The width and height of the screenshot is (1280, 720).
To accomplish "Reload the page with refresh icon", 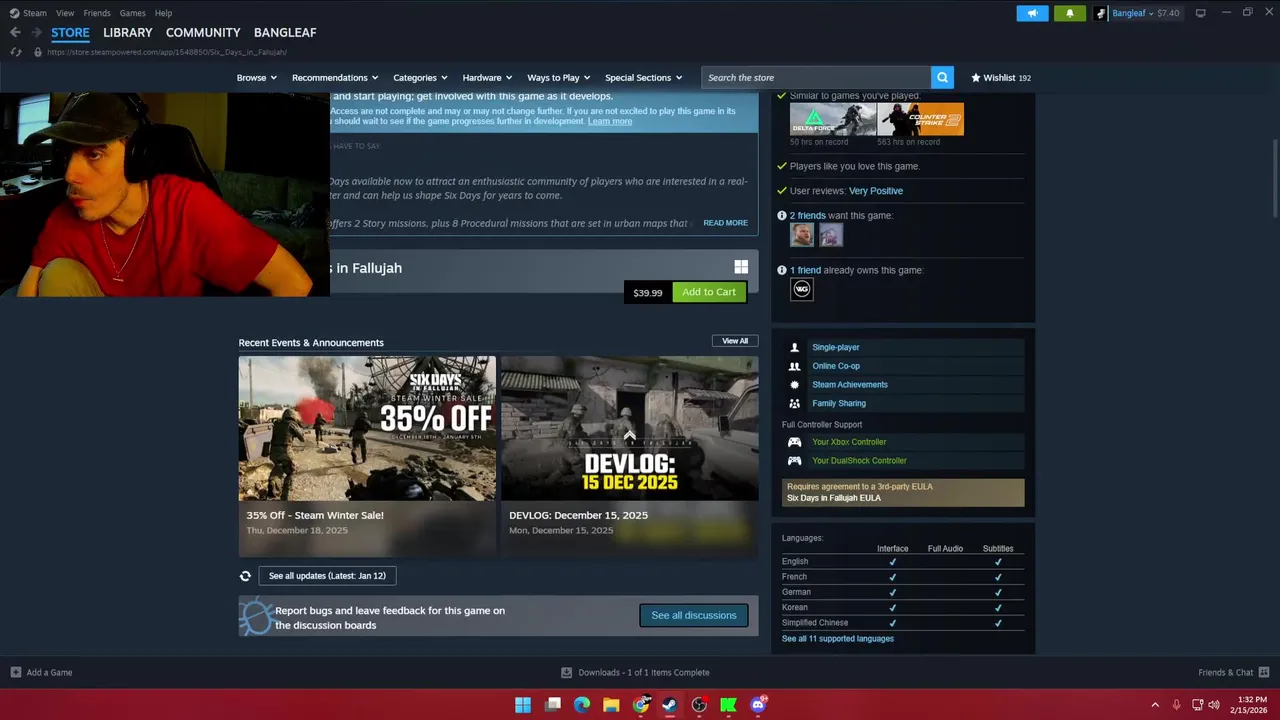I will tap(15, 52).
